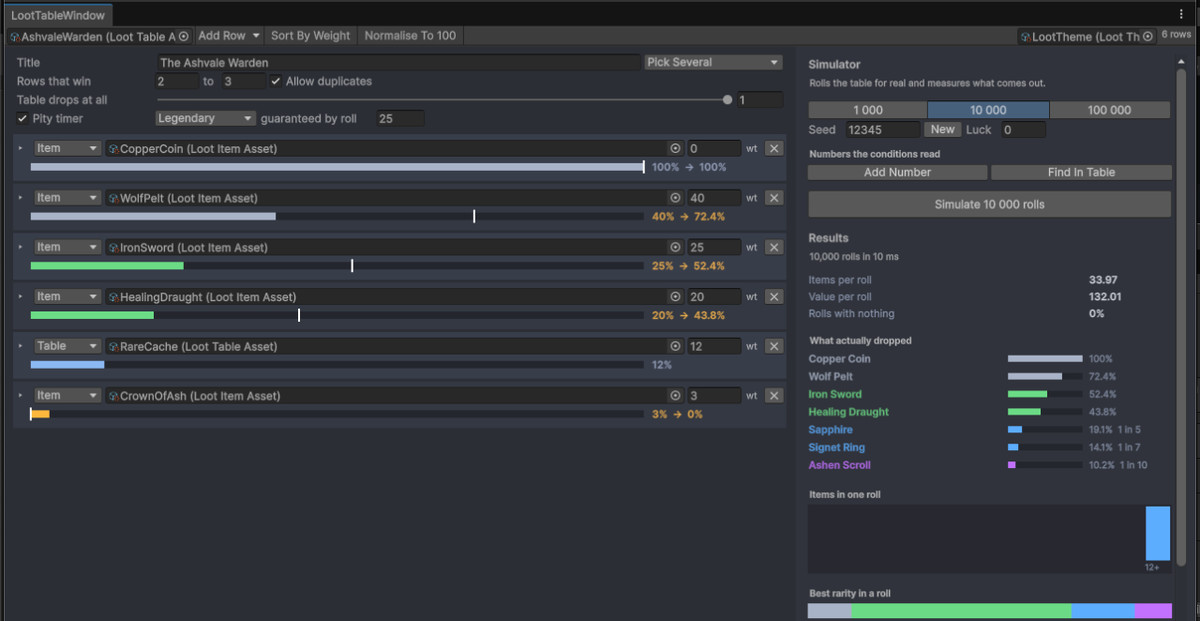Open the Item type dropdown for IronSword
Viewport: 1200px width, 621px height.
[x=67, y=247]
